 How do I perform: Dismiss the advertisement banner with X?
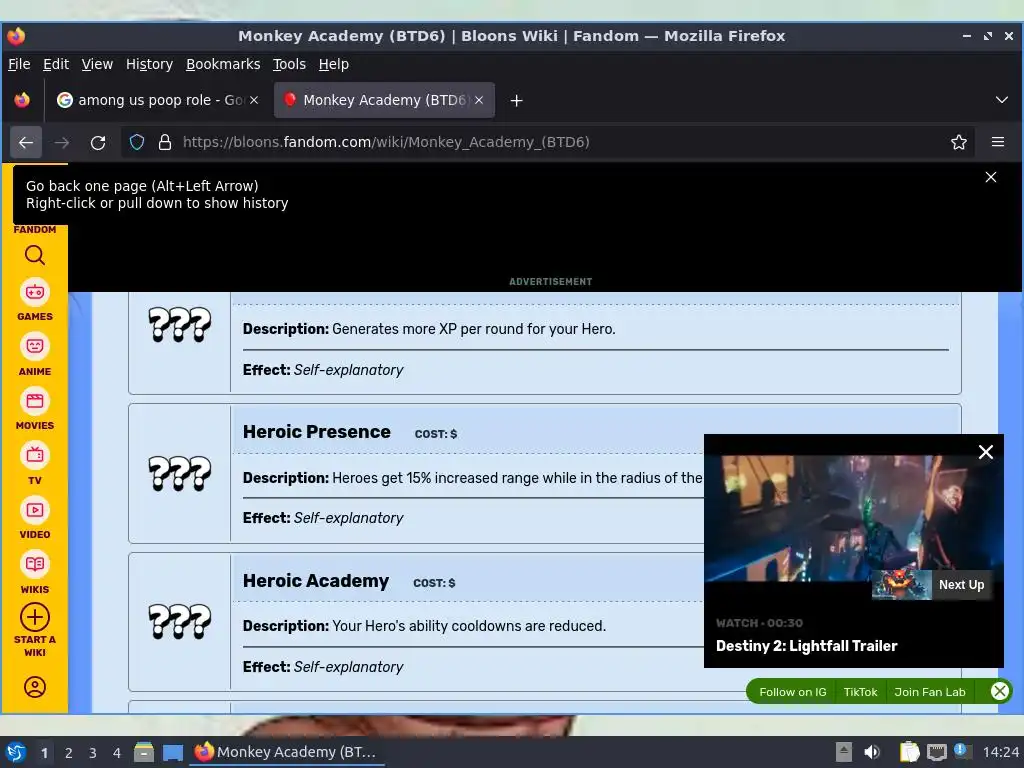point(991,177)
